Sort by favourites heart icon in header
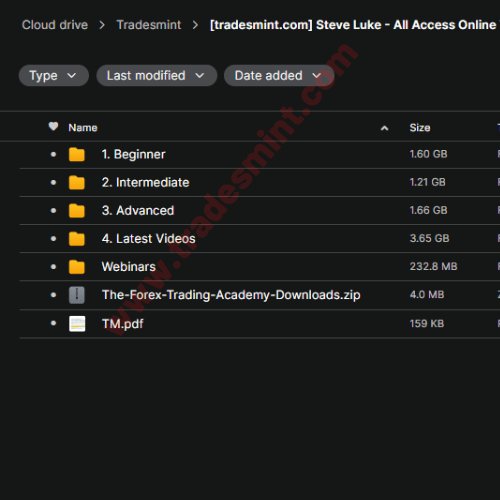500x500 pixels. 53,127
